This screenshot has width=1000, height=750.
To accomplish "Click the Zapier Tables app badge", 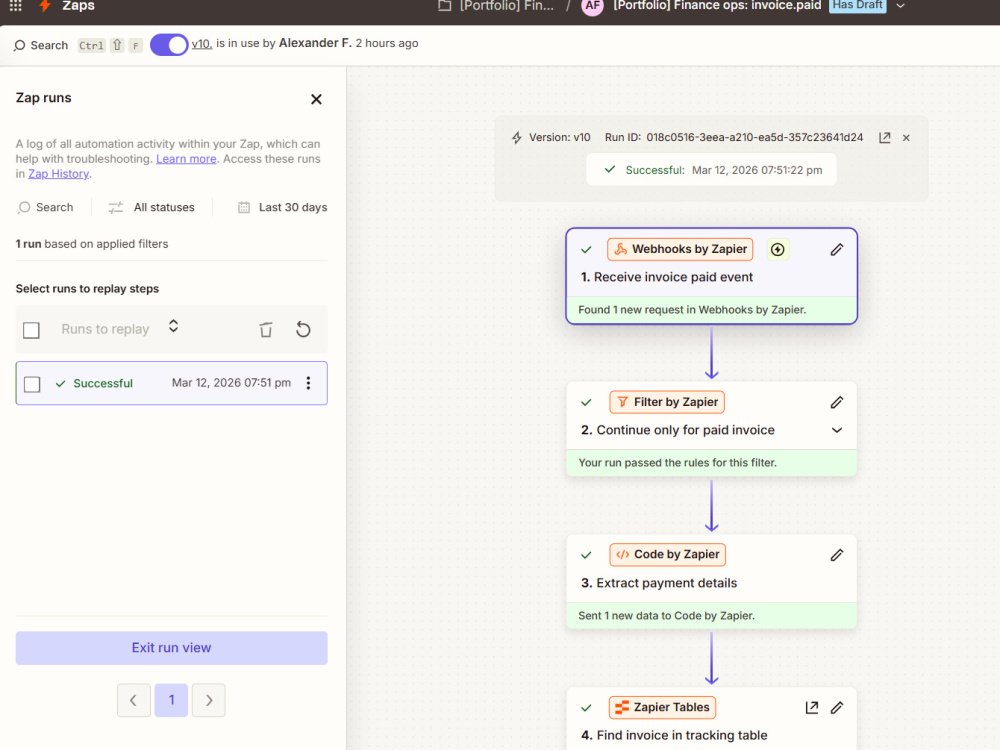I will [663, 707].
